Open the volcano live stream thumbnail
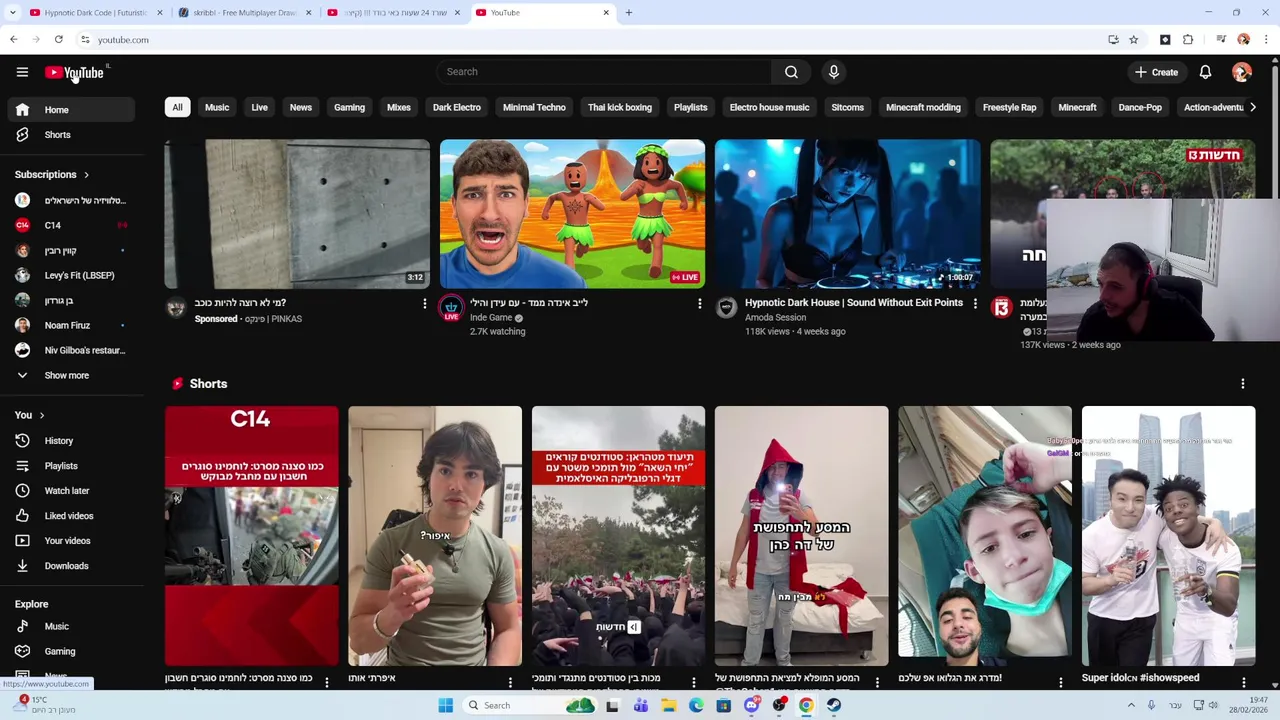Image resolution: width=1280 pixels, height=720 pixels. (x=572, y=214)
